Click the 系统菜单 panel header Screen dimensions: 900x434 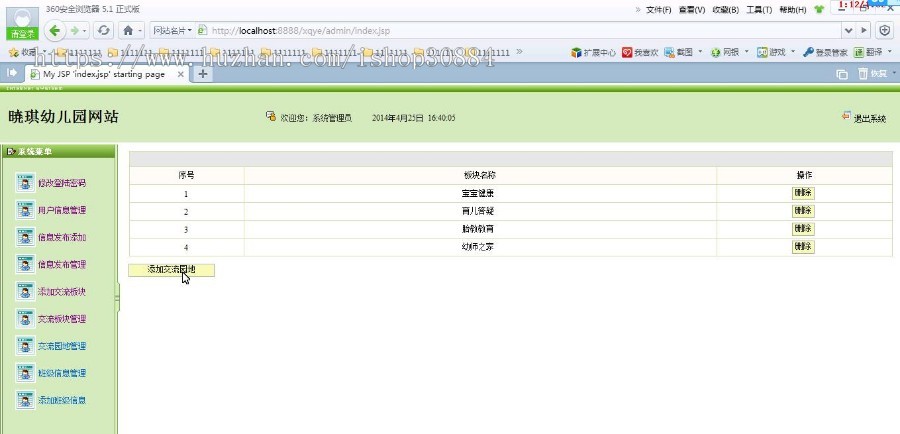(57, 152)
